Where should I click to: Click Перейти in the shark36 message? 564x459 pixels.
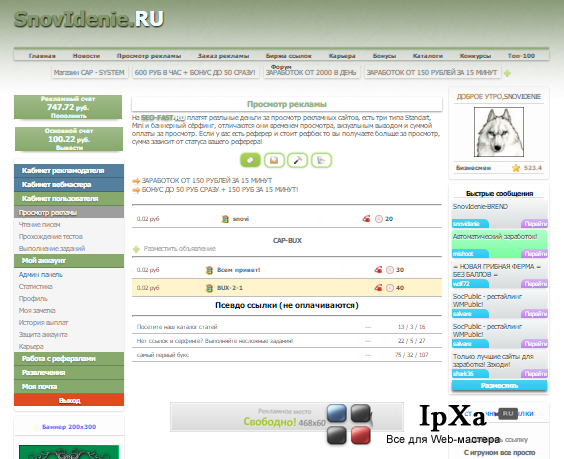535,374
